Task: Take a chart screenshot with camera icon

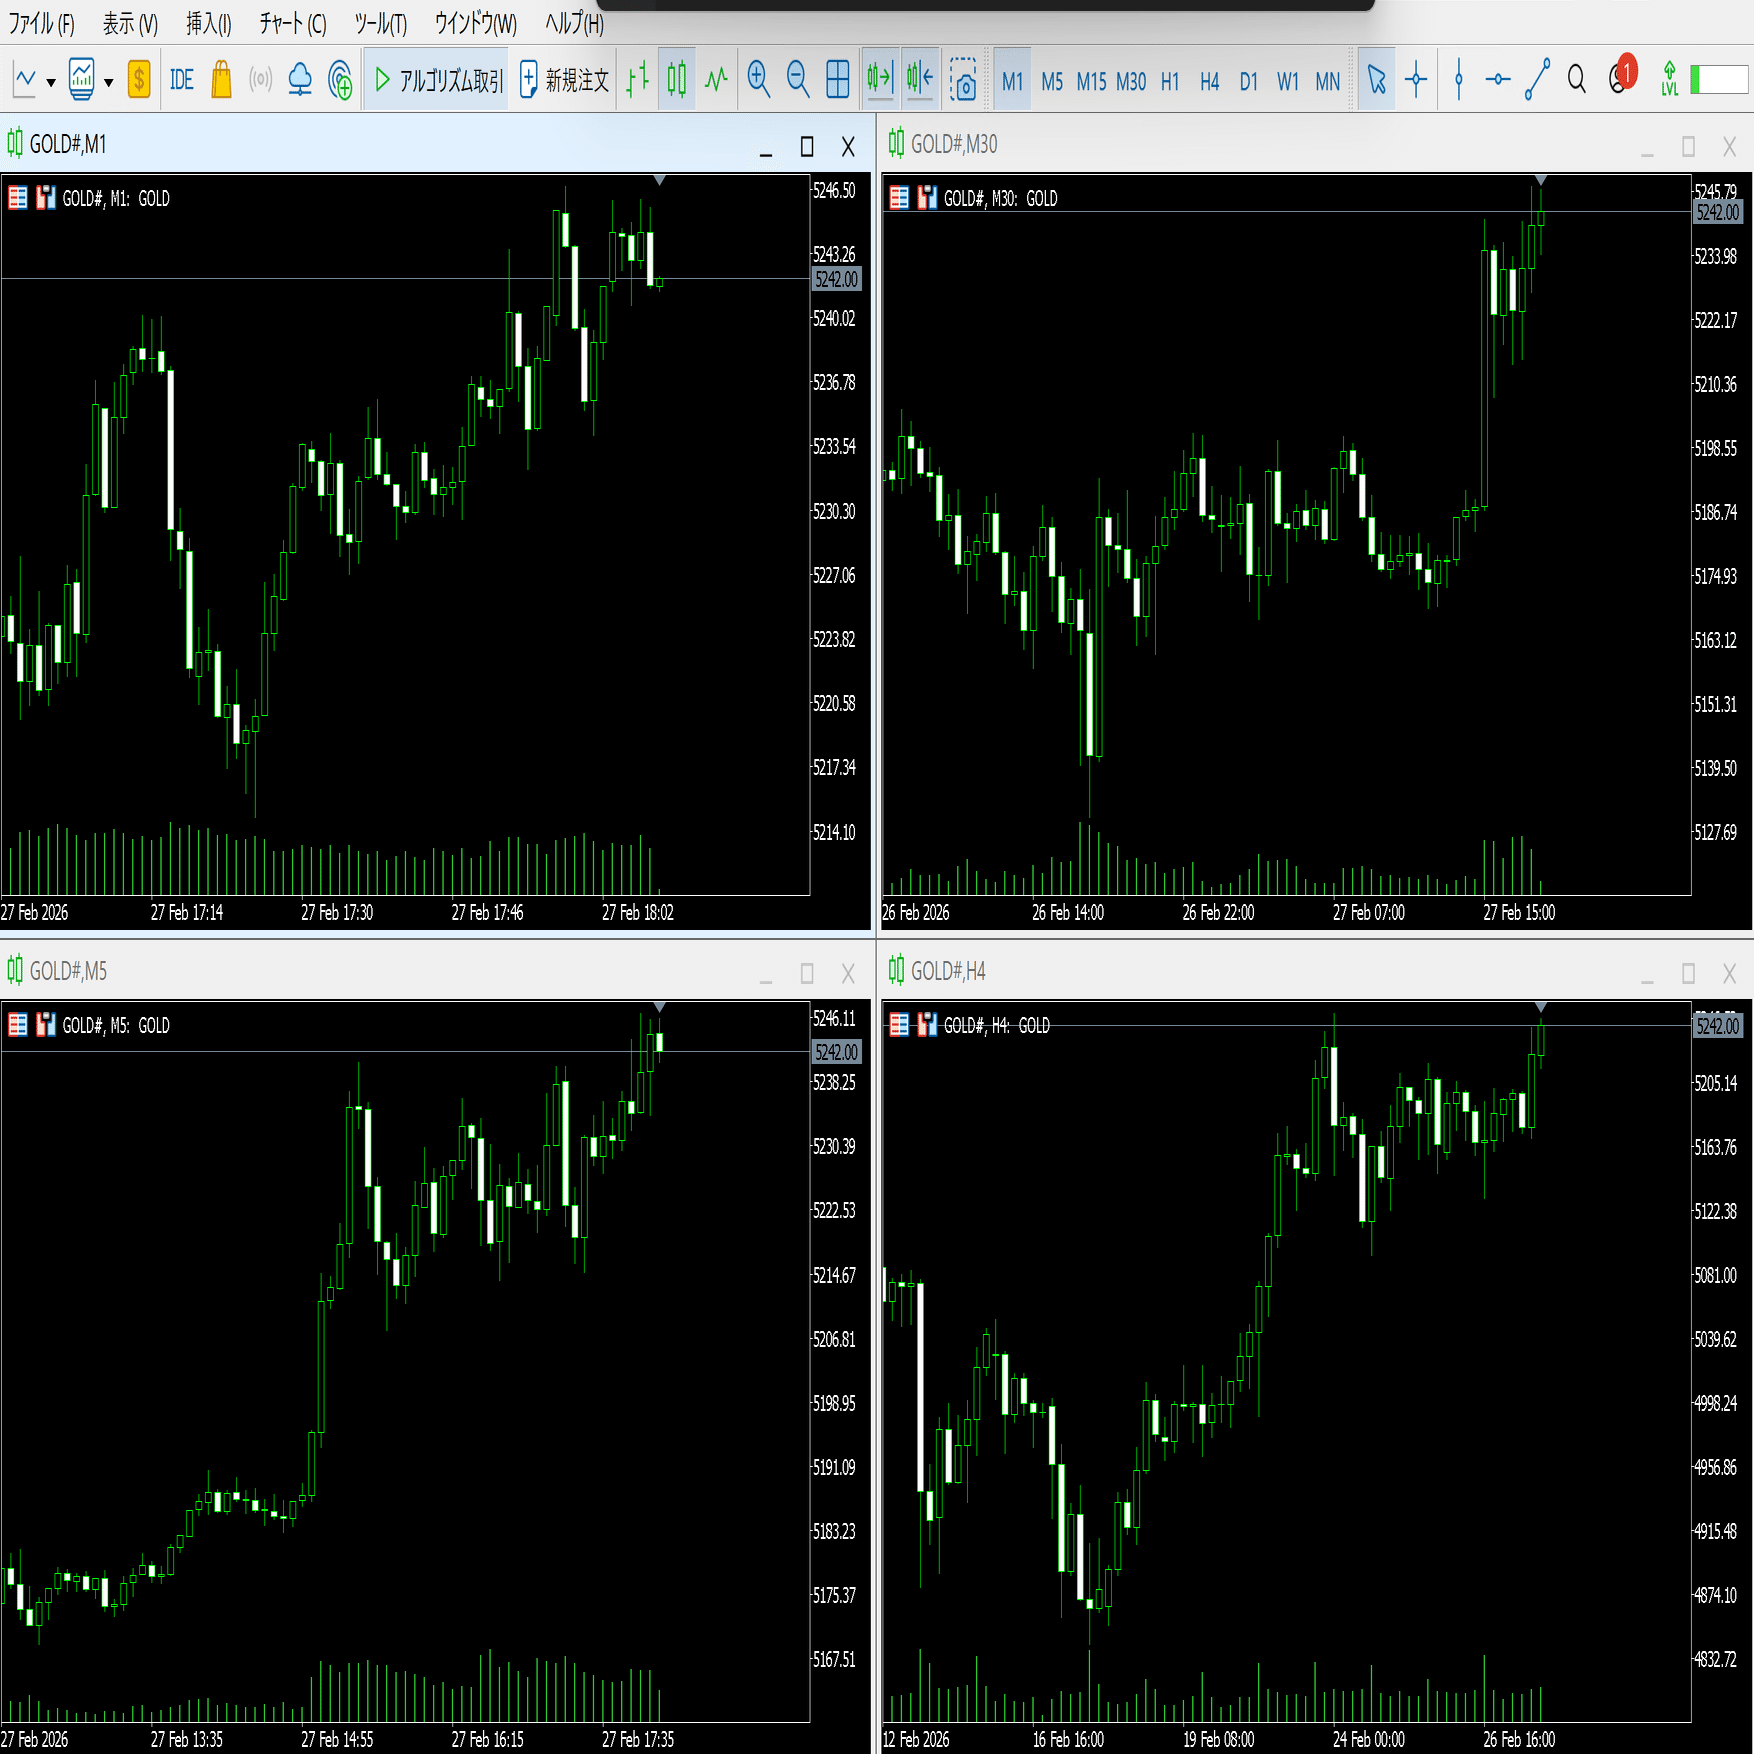Action: click(x=963, y=79)
